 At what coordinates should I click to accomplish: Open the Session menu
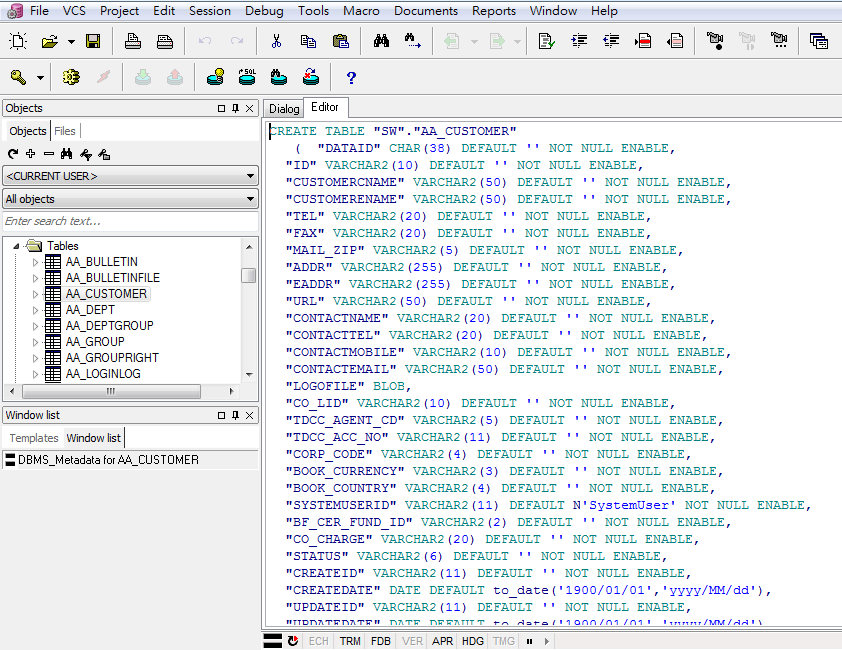[209, 11]
